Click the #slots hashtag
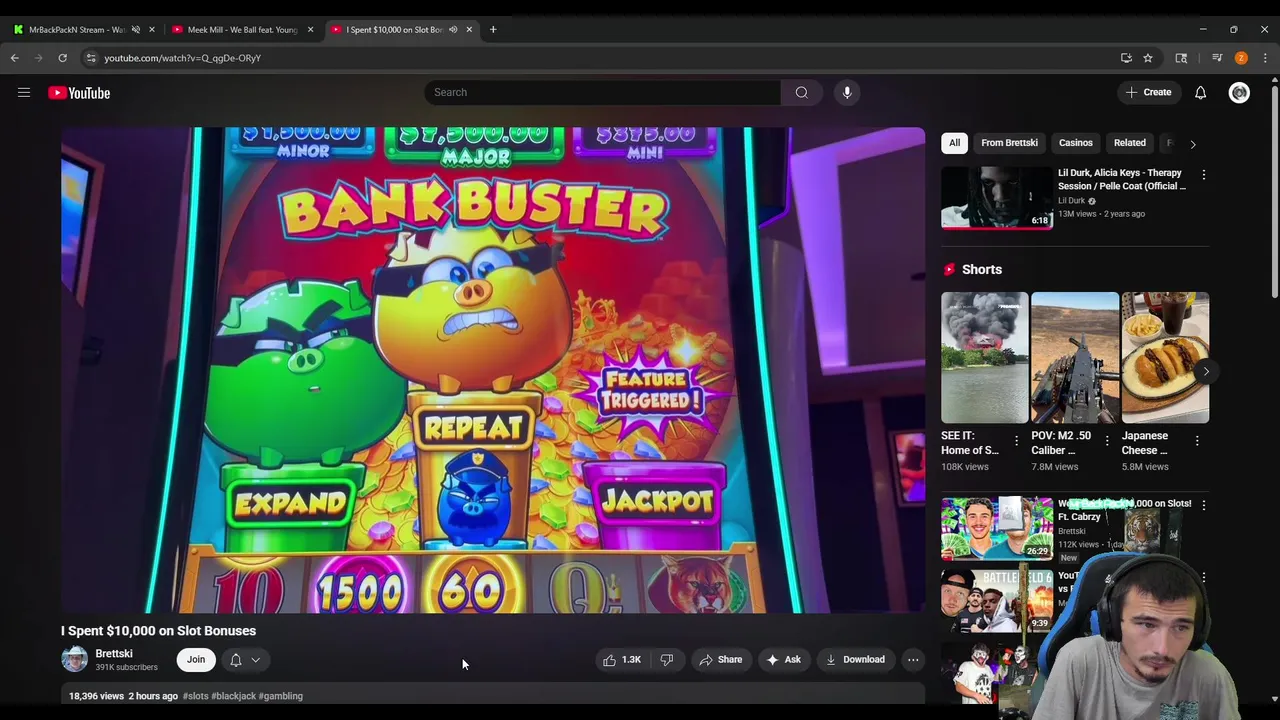This screenshot has height=720, width=1280. (x=195, y=696)
